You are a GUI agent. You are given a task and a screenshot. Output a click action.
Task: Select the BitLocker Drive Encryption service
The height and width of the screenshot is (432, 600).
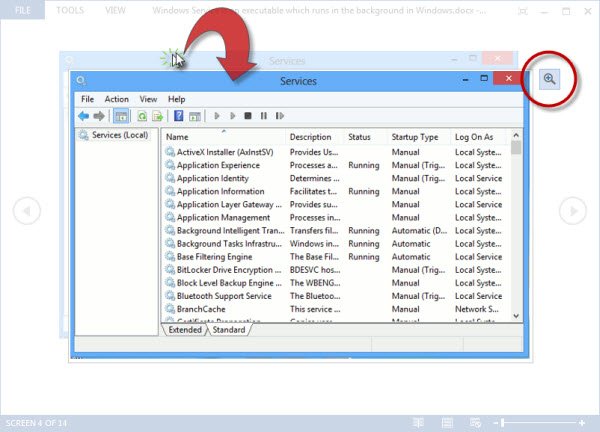click(335, 270)
